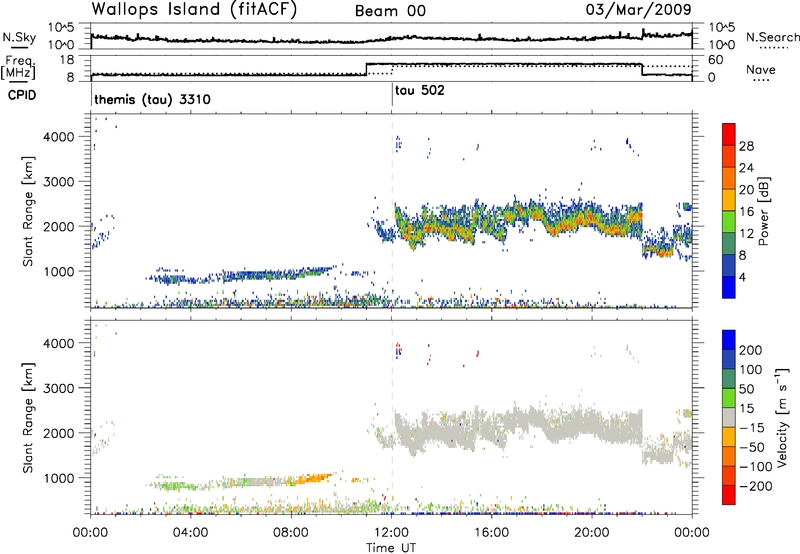This screenshot has height=554, width=800.
Task: Click the '16:00' time axis tick label
Action: pos(491,533)
